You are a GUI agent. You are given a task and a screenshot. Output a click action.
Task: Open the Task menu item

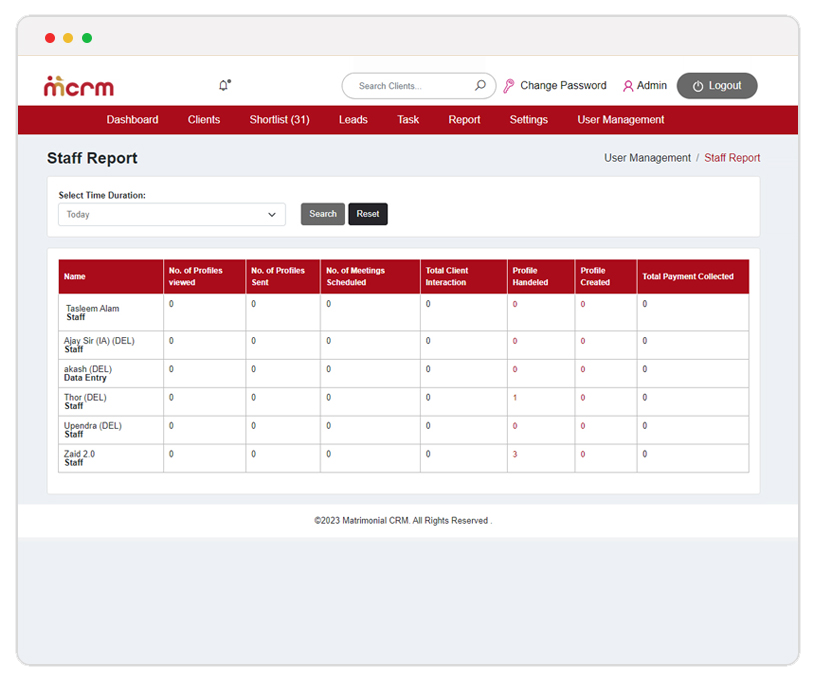tap(408, 120)
